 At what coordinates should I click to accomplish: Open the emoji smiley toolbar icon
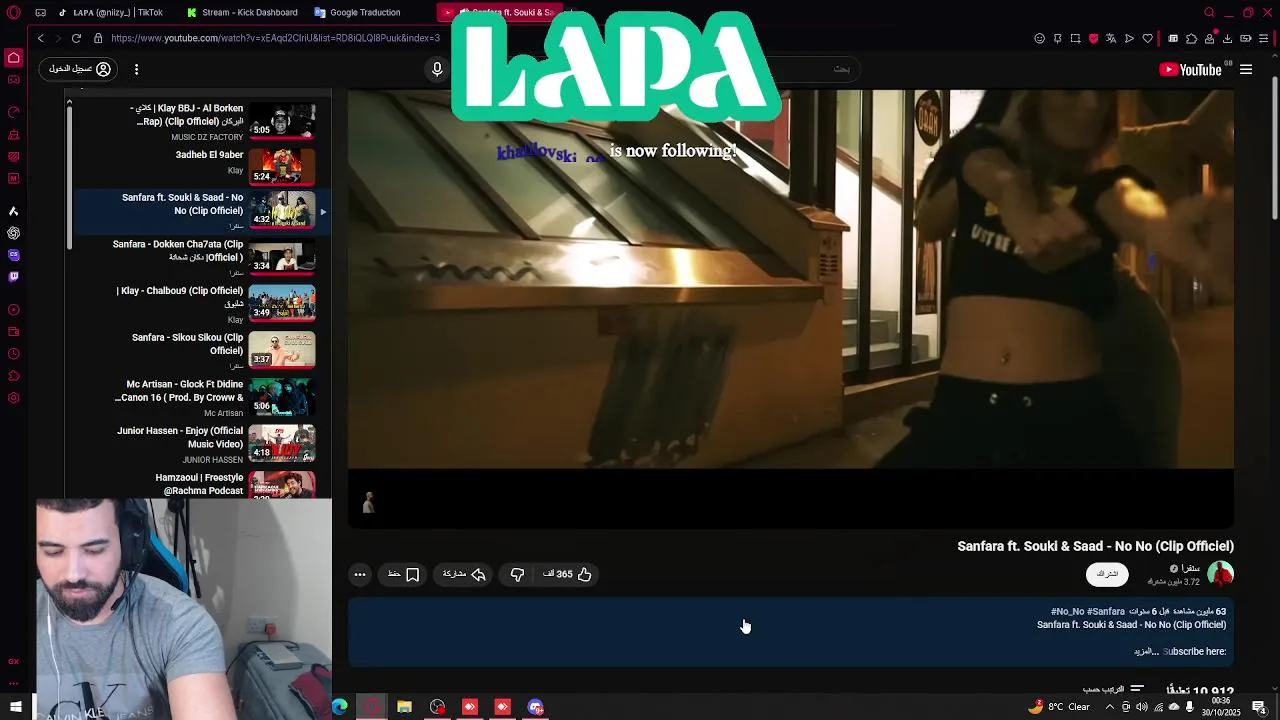coord(1040,38)
